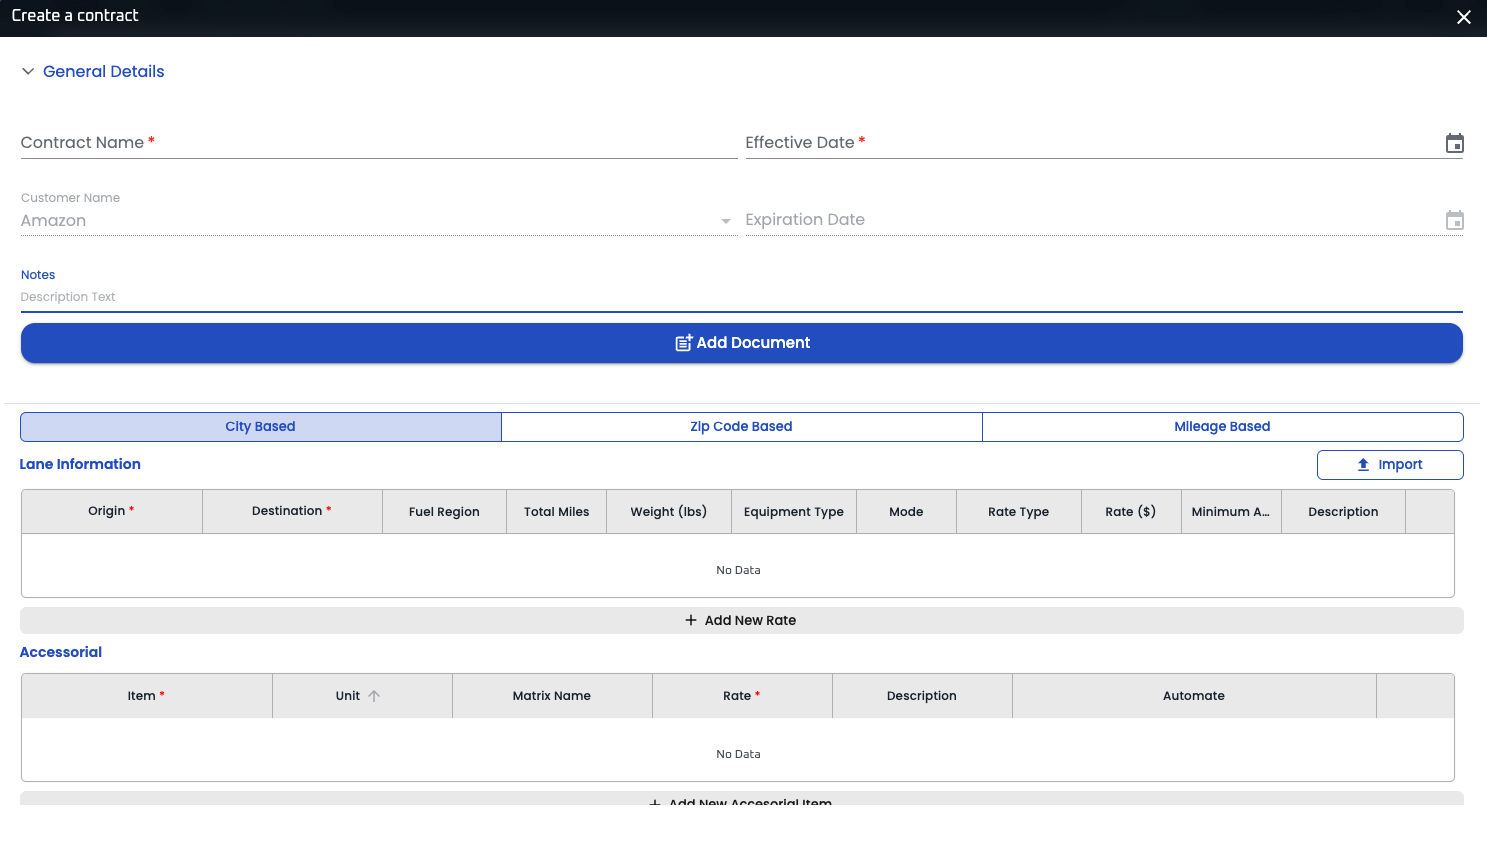Click the Rate Type column header
Screen dimensions: 1487x854
pyautogui.click(x=1018, y=511)
